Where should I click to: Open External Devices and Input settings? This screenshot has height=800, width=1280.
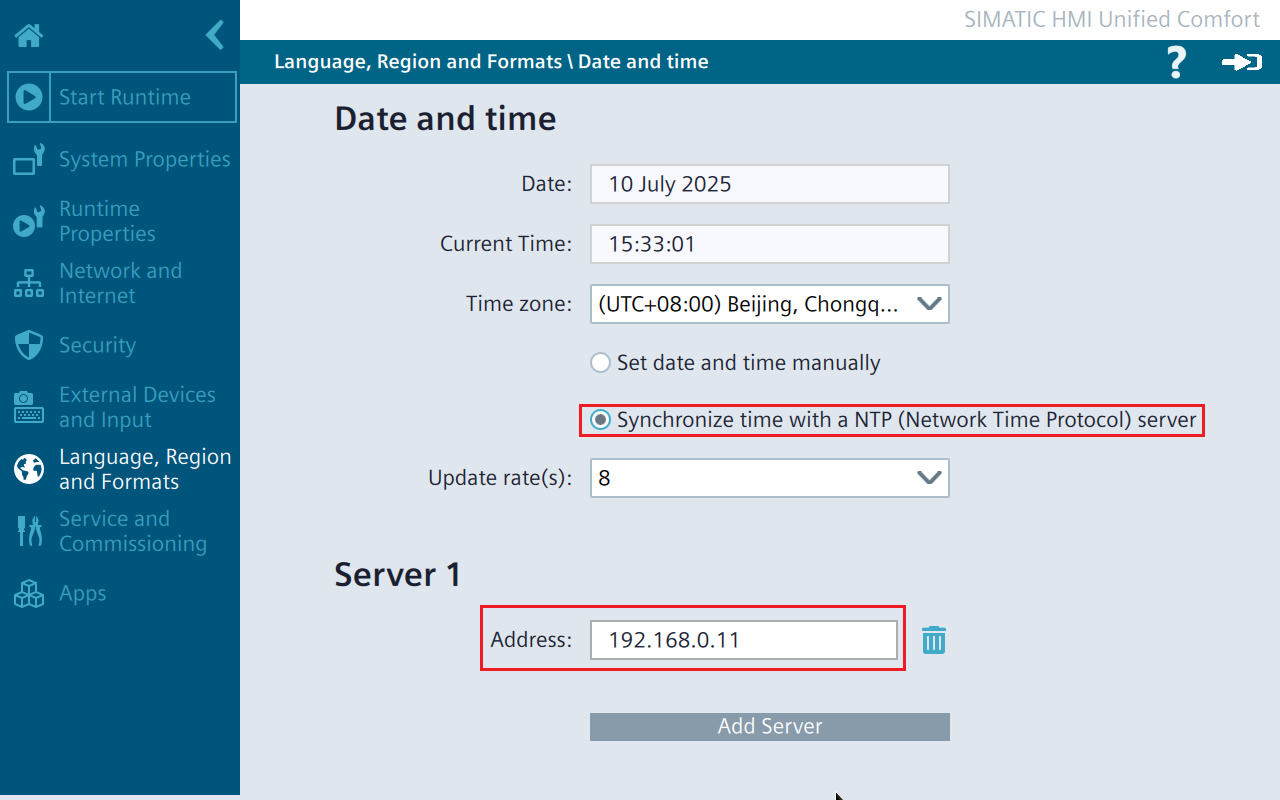[137, 407]
